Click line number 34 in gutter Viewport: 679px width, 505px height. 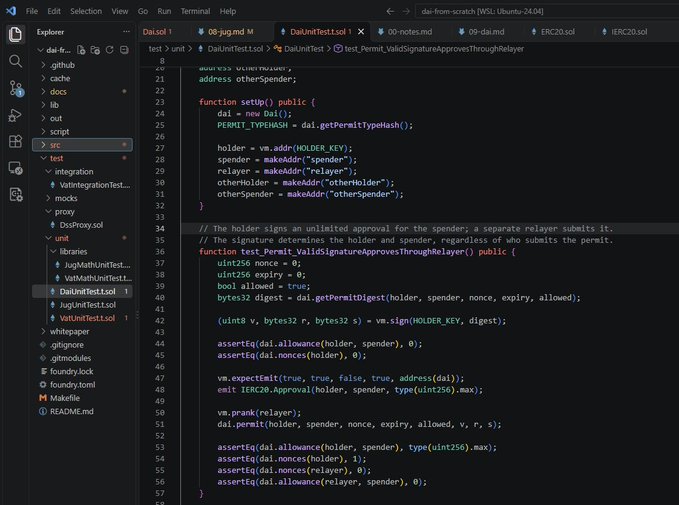pos(160,229)
